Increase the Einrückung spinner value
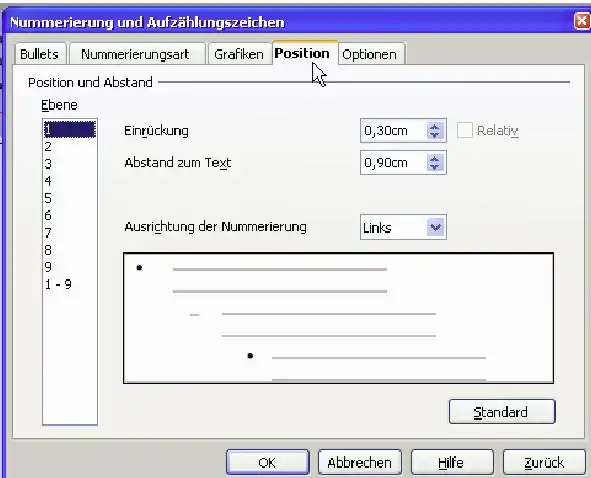 [x=434, y=127]
